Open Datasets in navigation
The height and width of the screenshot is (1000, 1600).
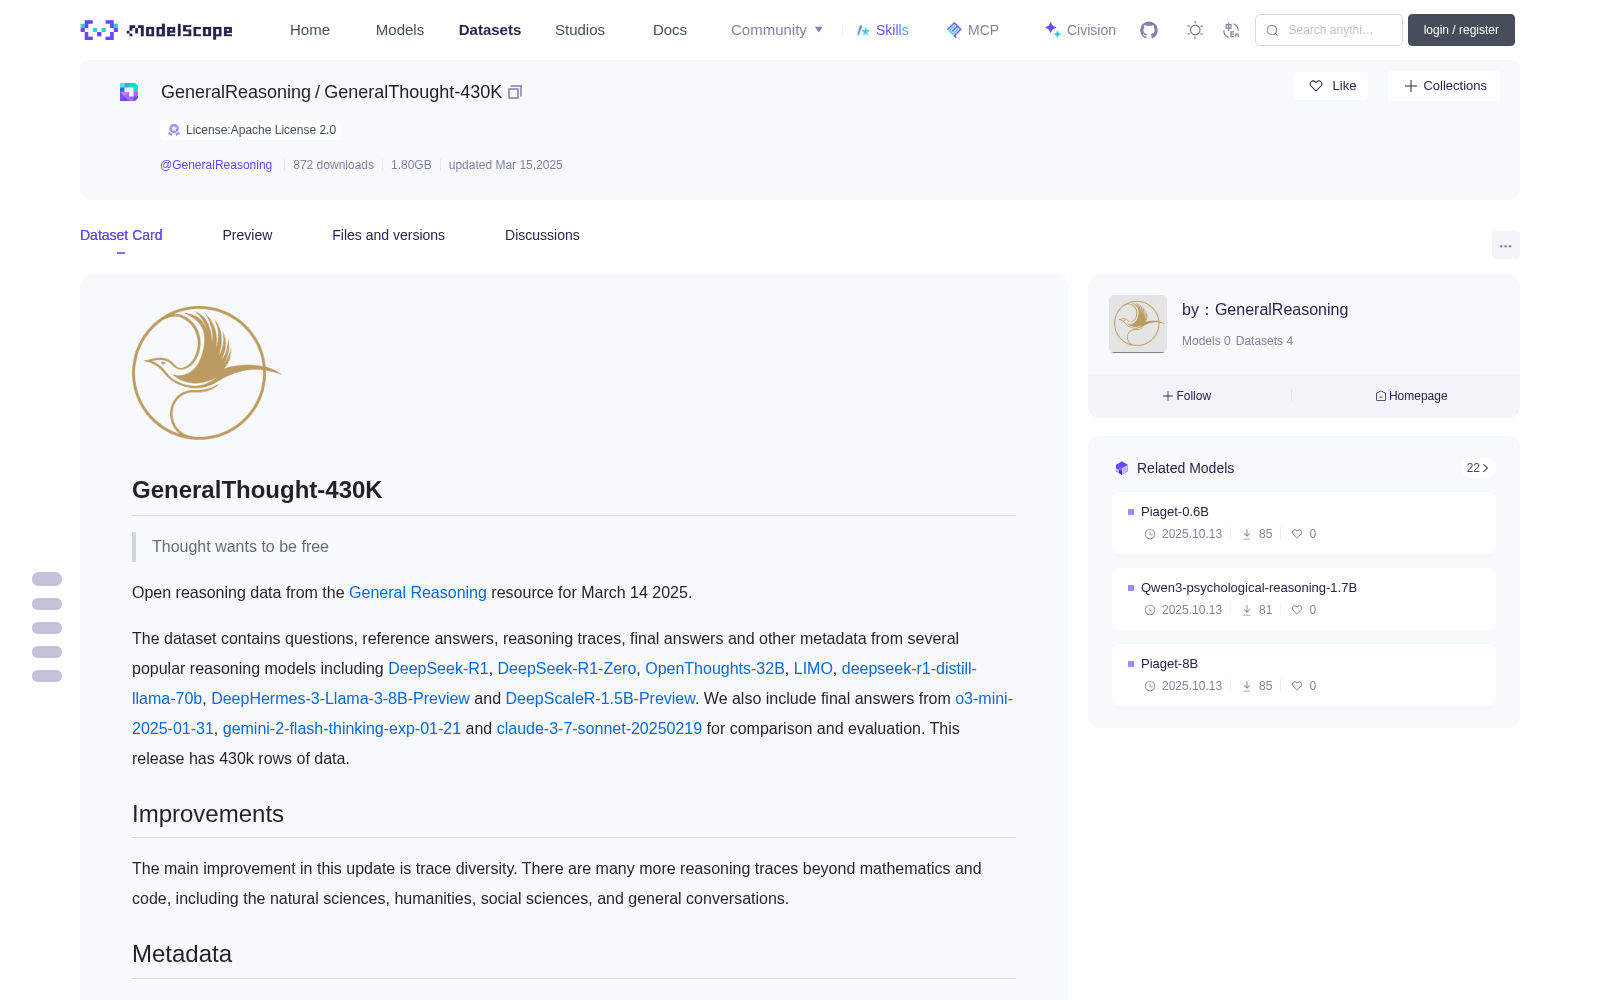coord(490,30)
